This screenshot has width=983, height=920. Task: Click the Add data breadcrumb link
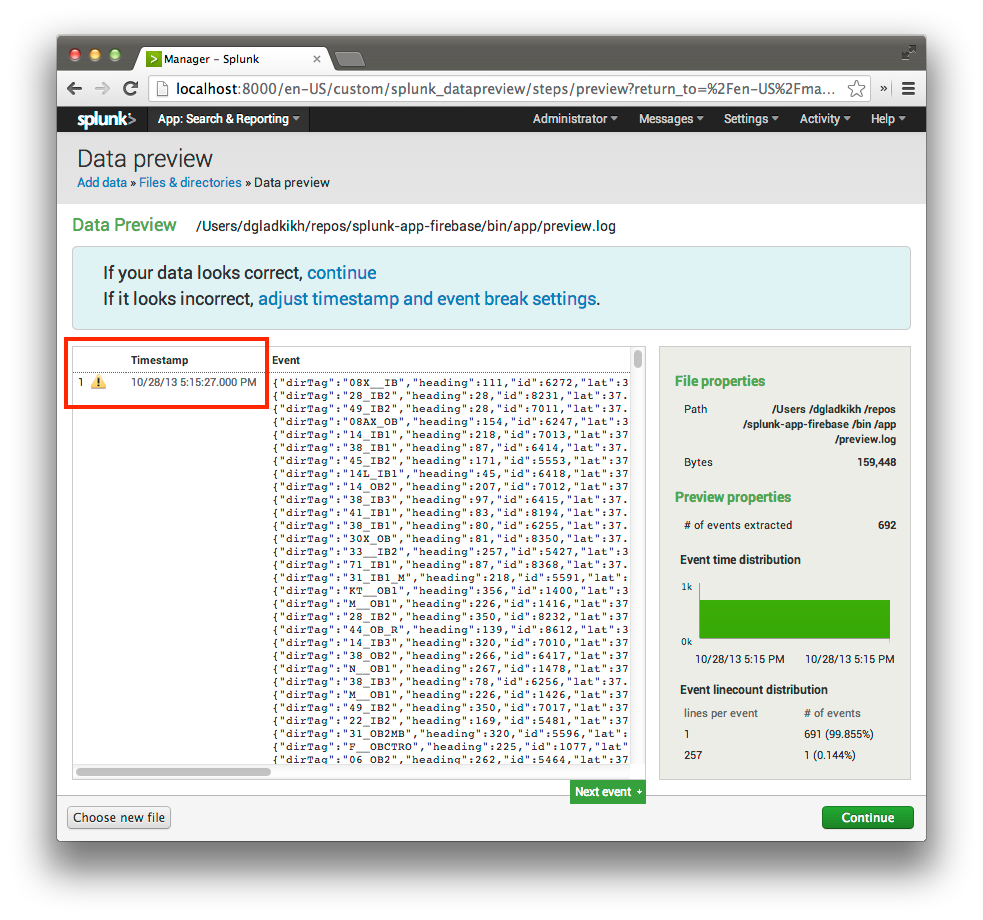[102, 182]
